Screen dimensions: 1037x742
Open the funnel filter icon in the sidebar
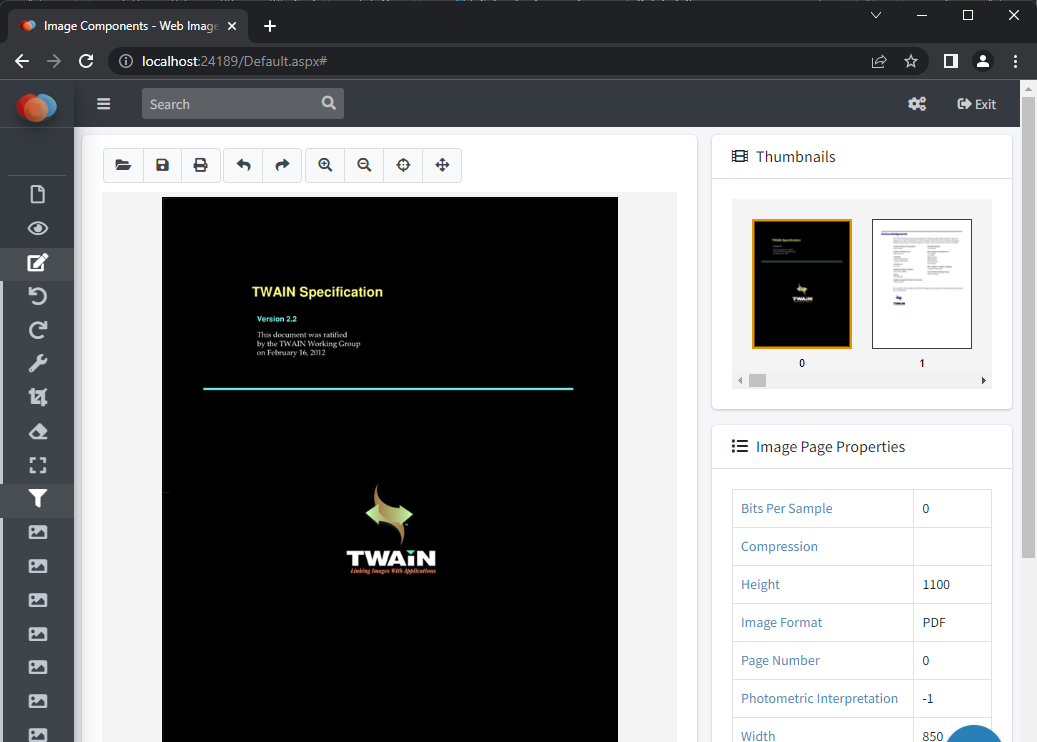pos(38,499)
